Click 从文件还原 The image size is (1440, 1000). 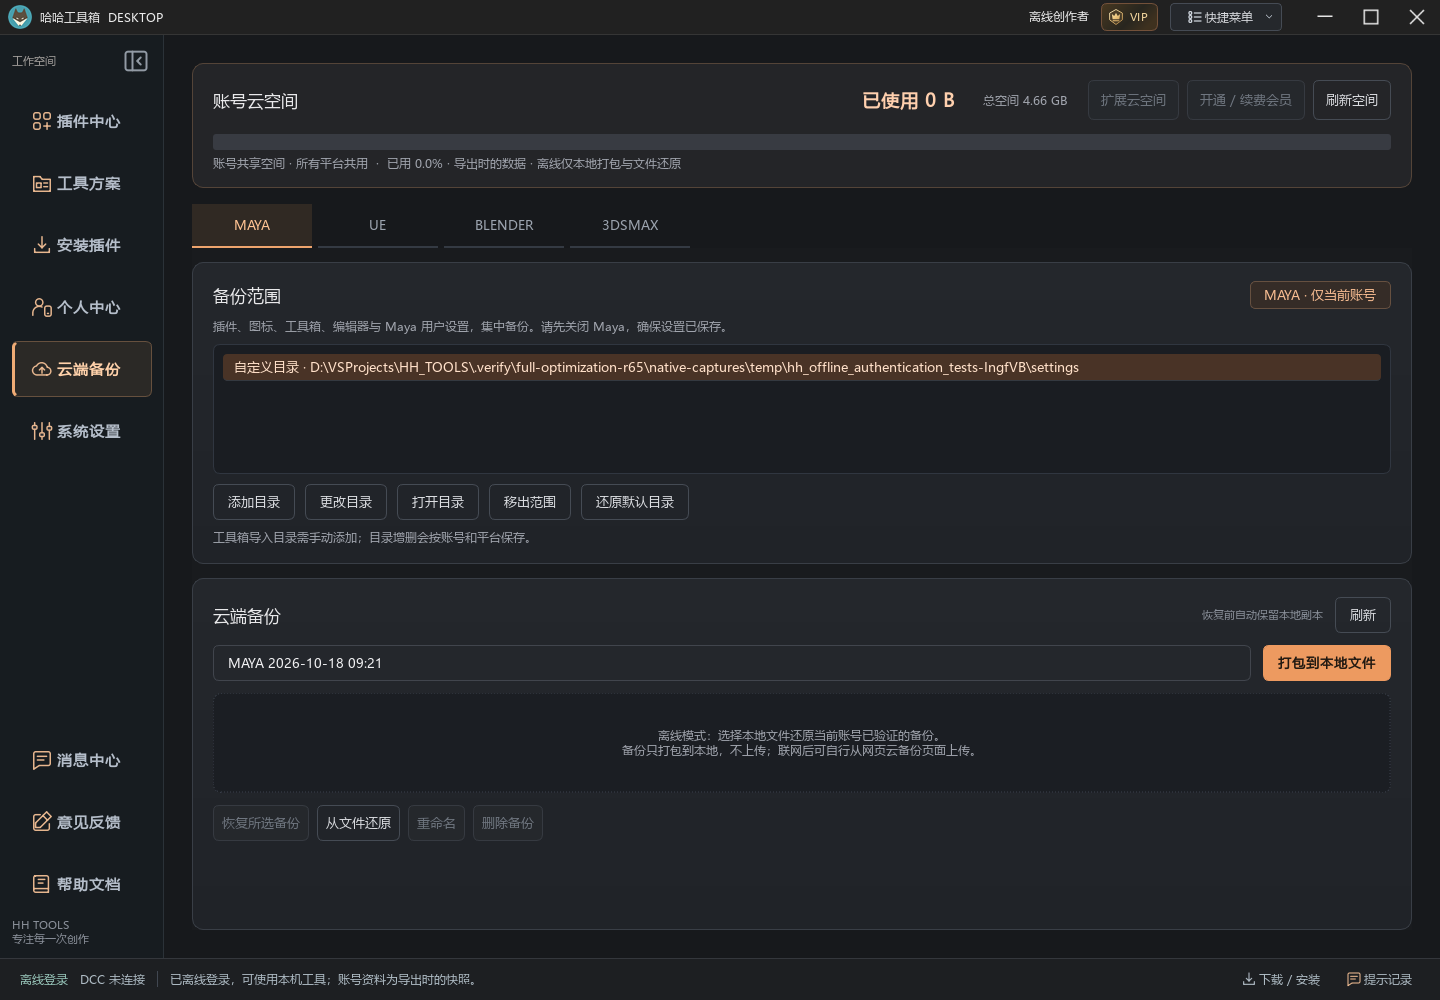pyautogui.click(x=358, y=823)
